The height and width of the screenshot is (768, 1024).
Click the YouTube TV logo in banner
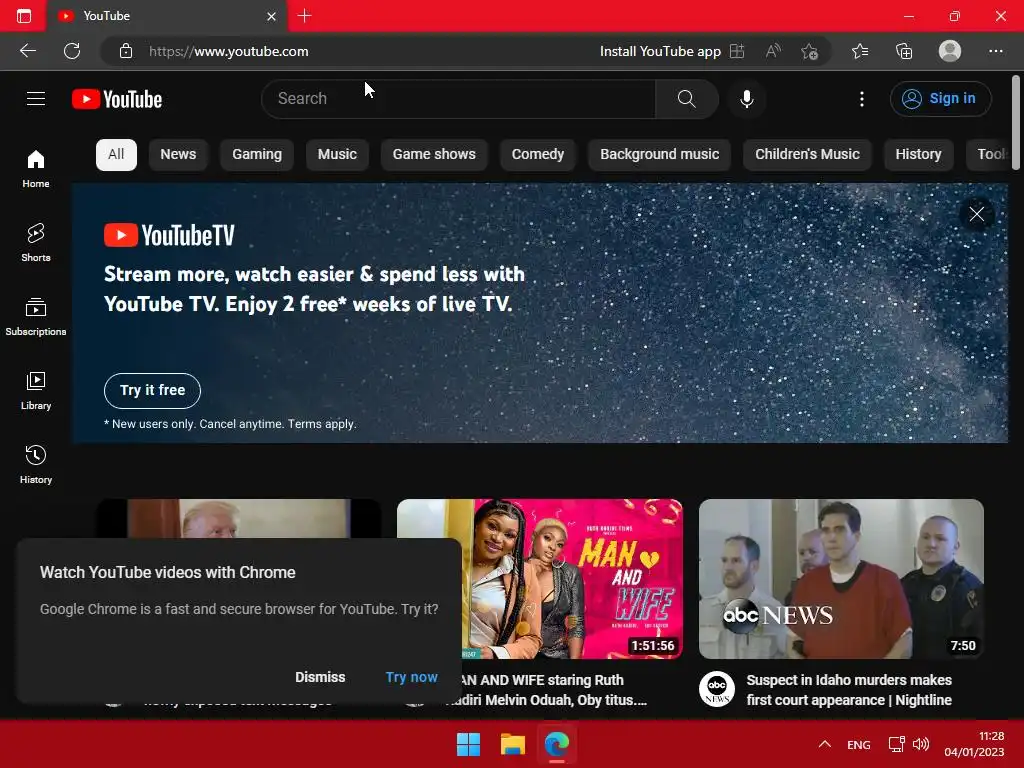(x=169, y=235)
